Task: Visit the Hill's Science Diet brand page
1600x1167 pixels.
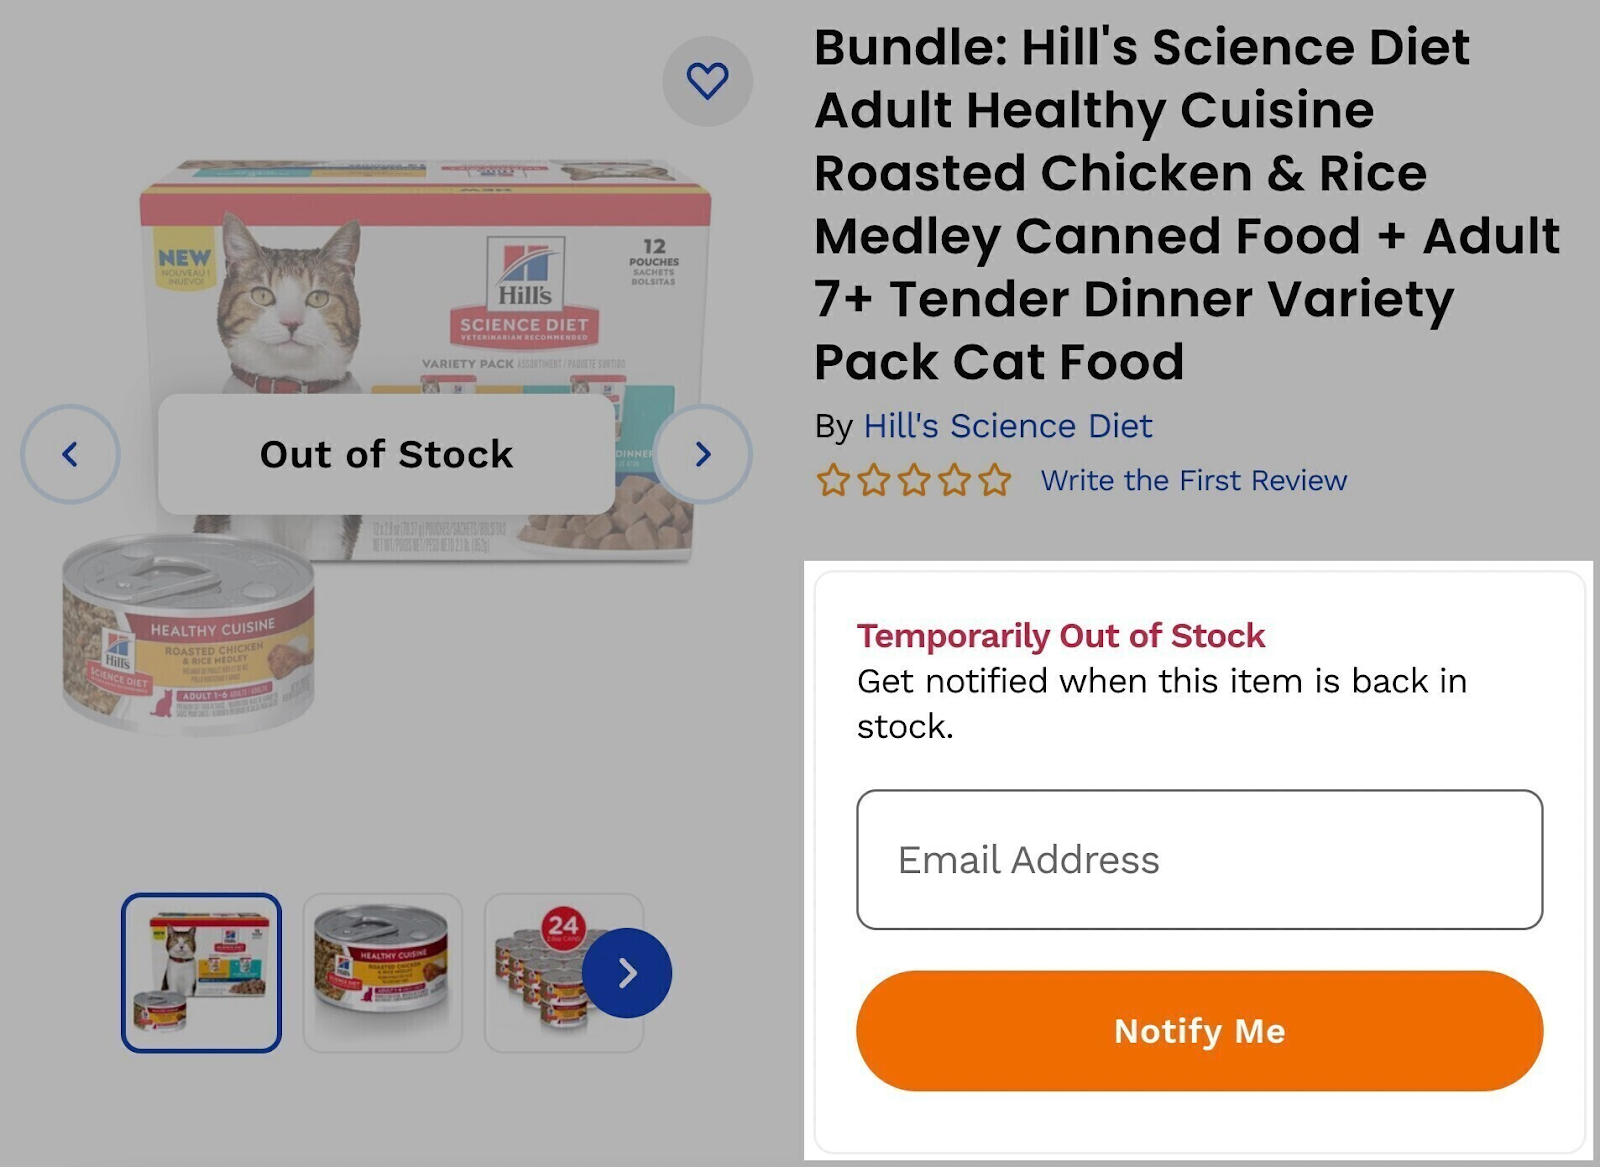Action: pos(1008,426)
